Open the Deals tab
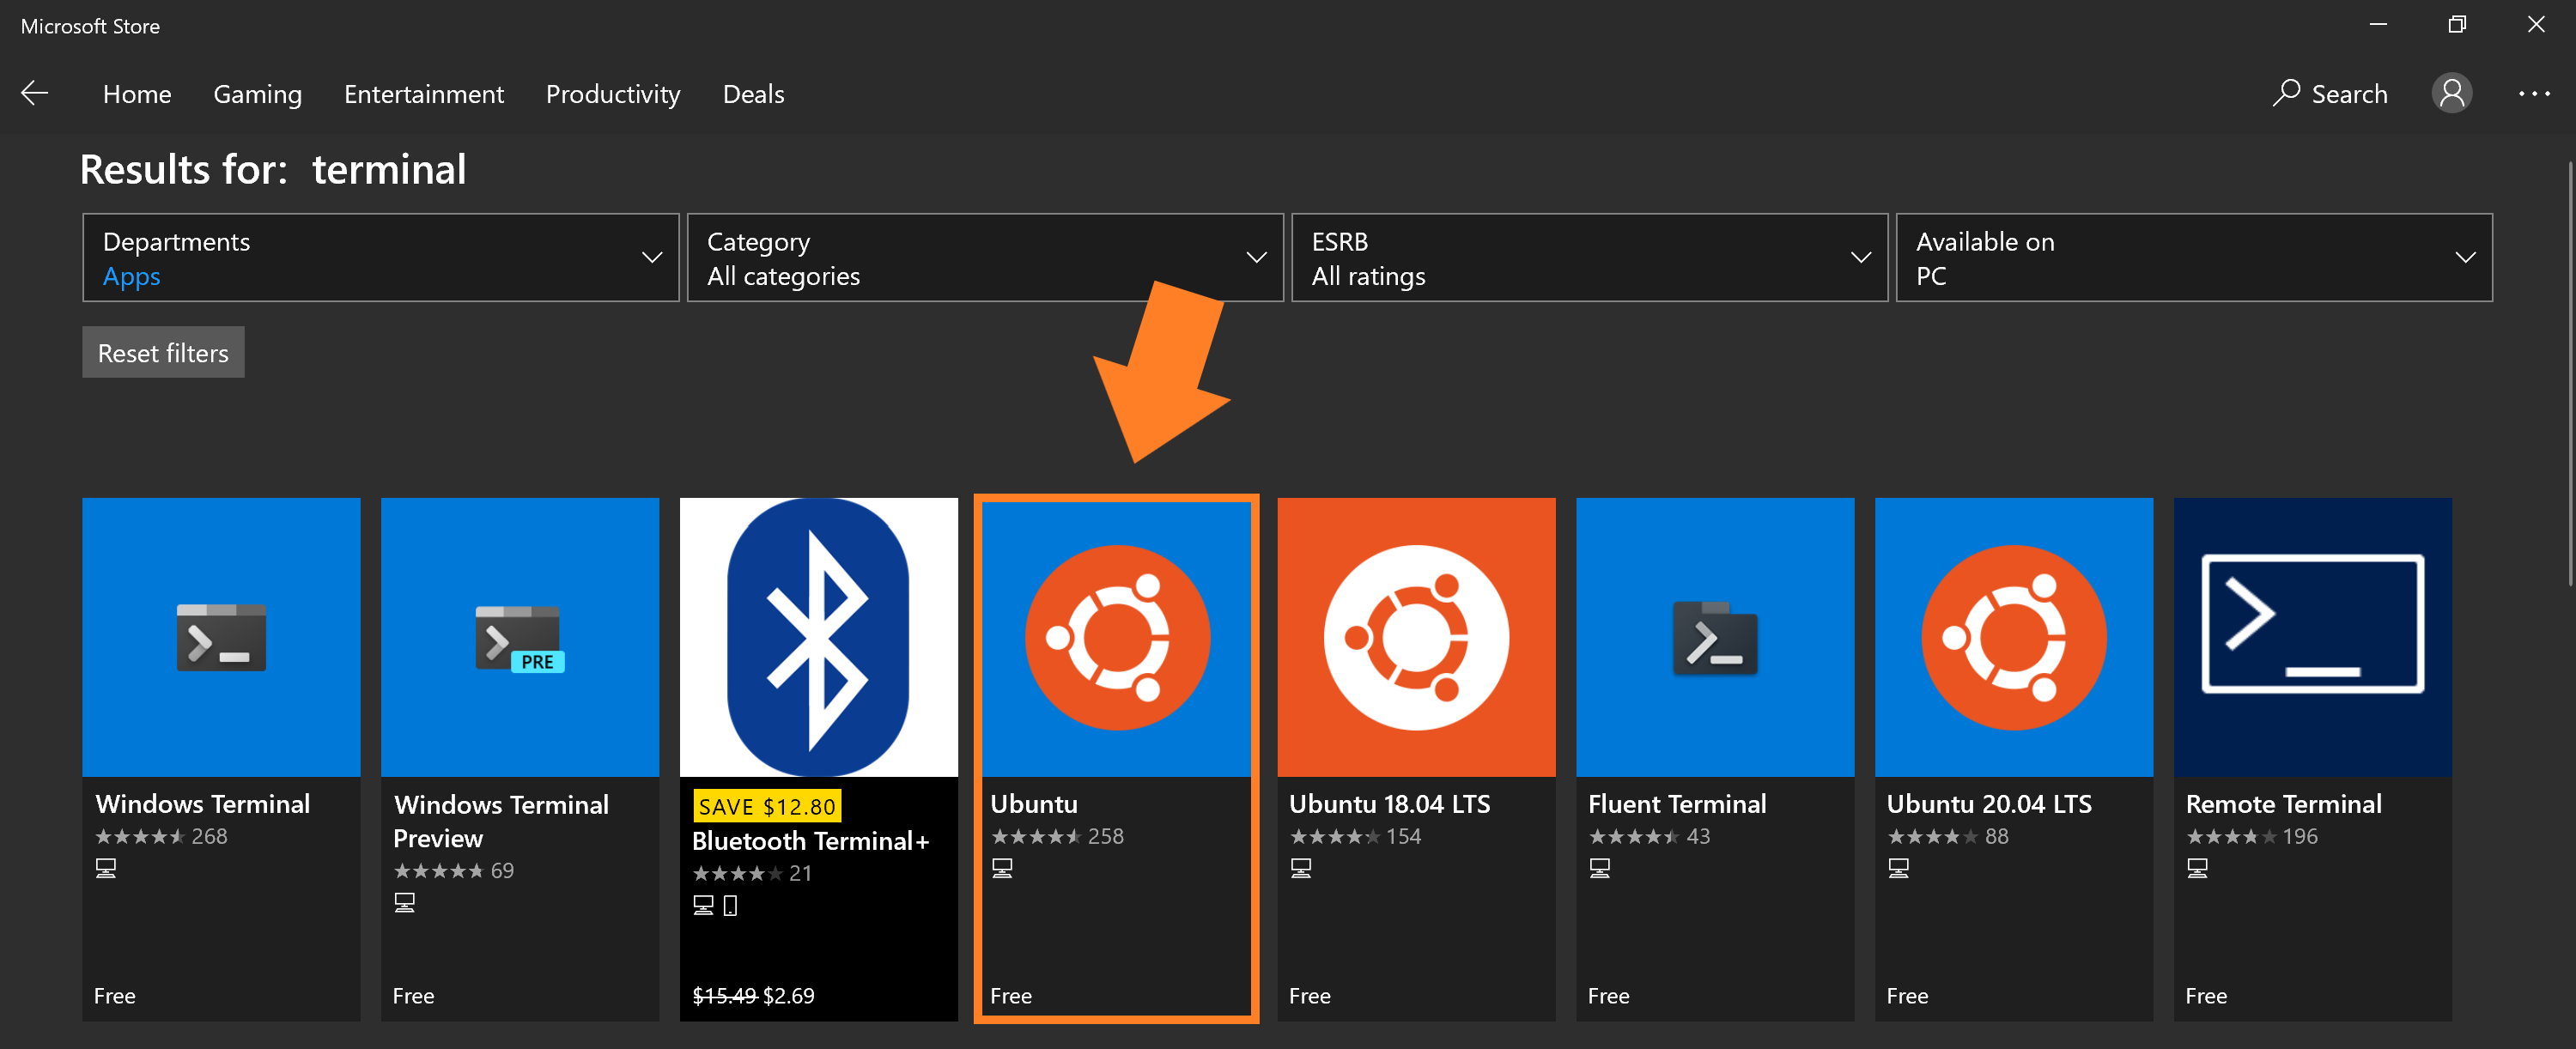 point(753,94)
